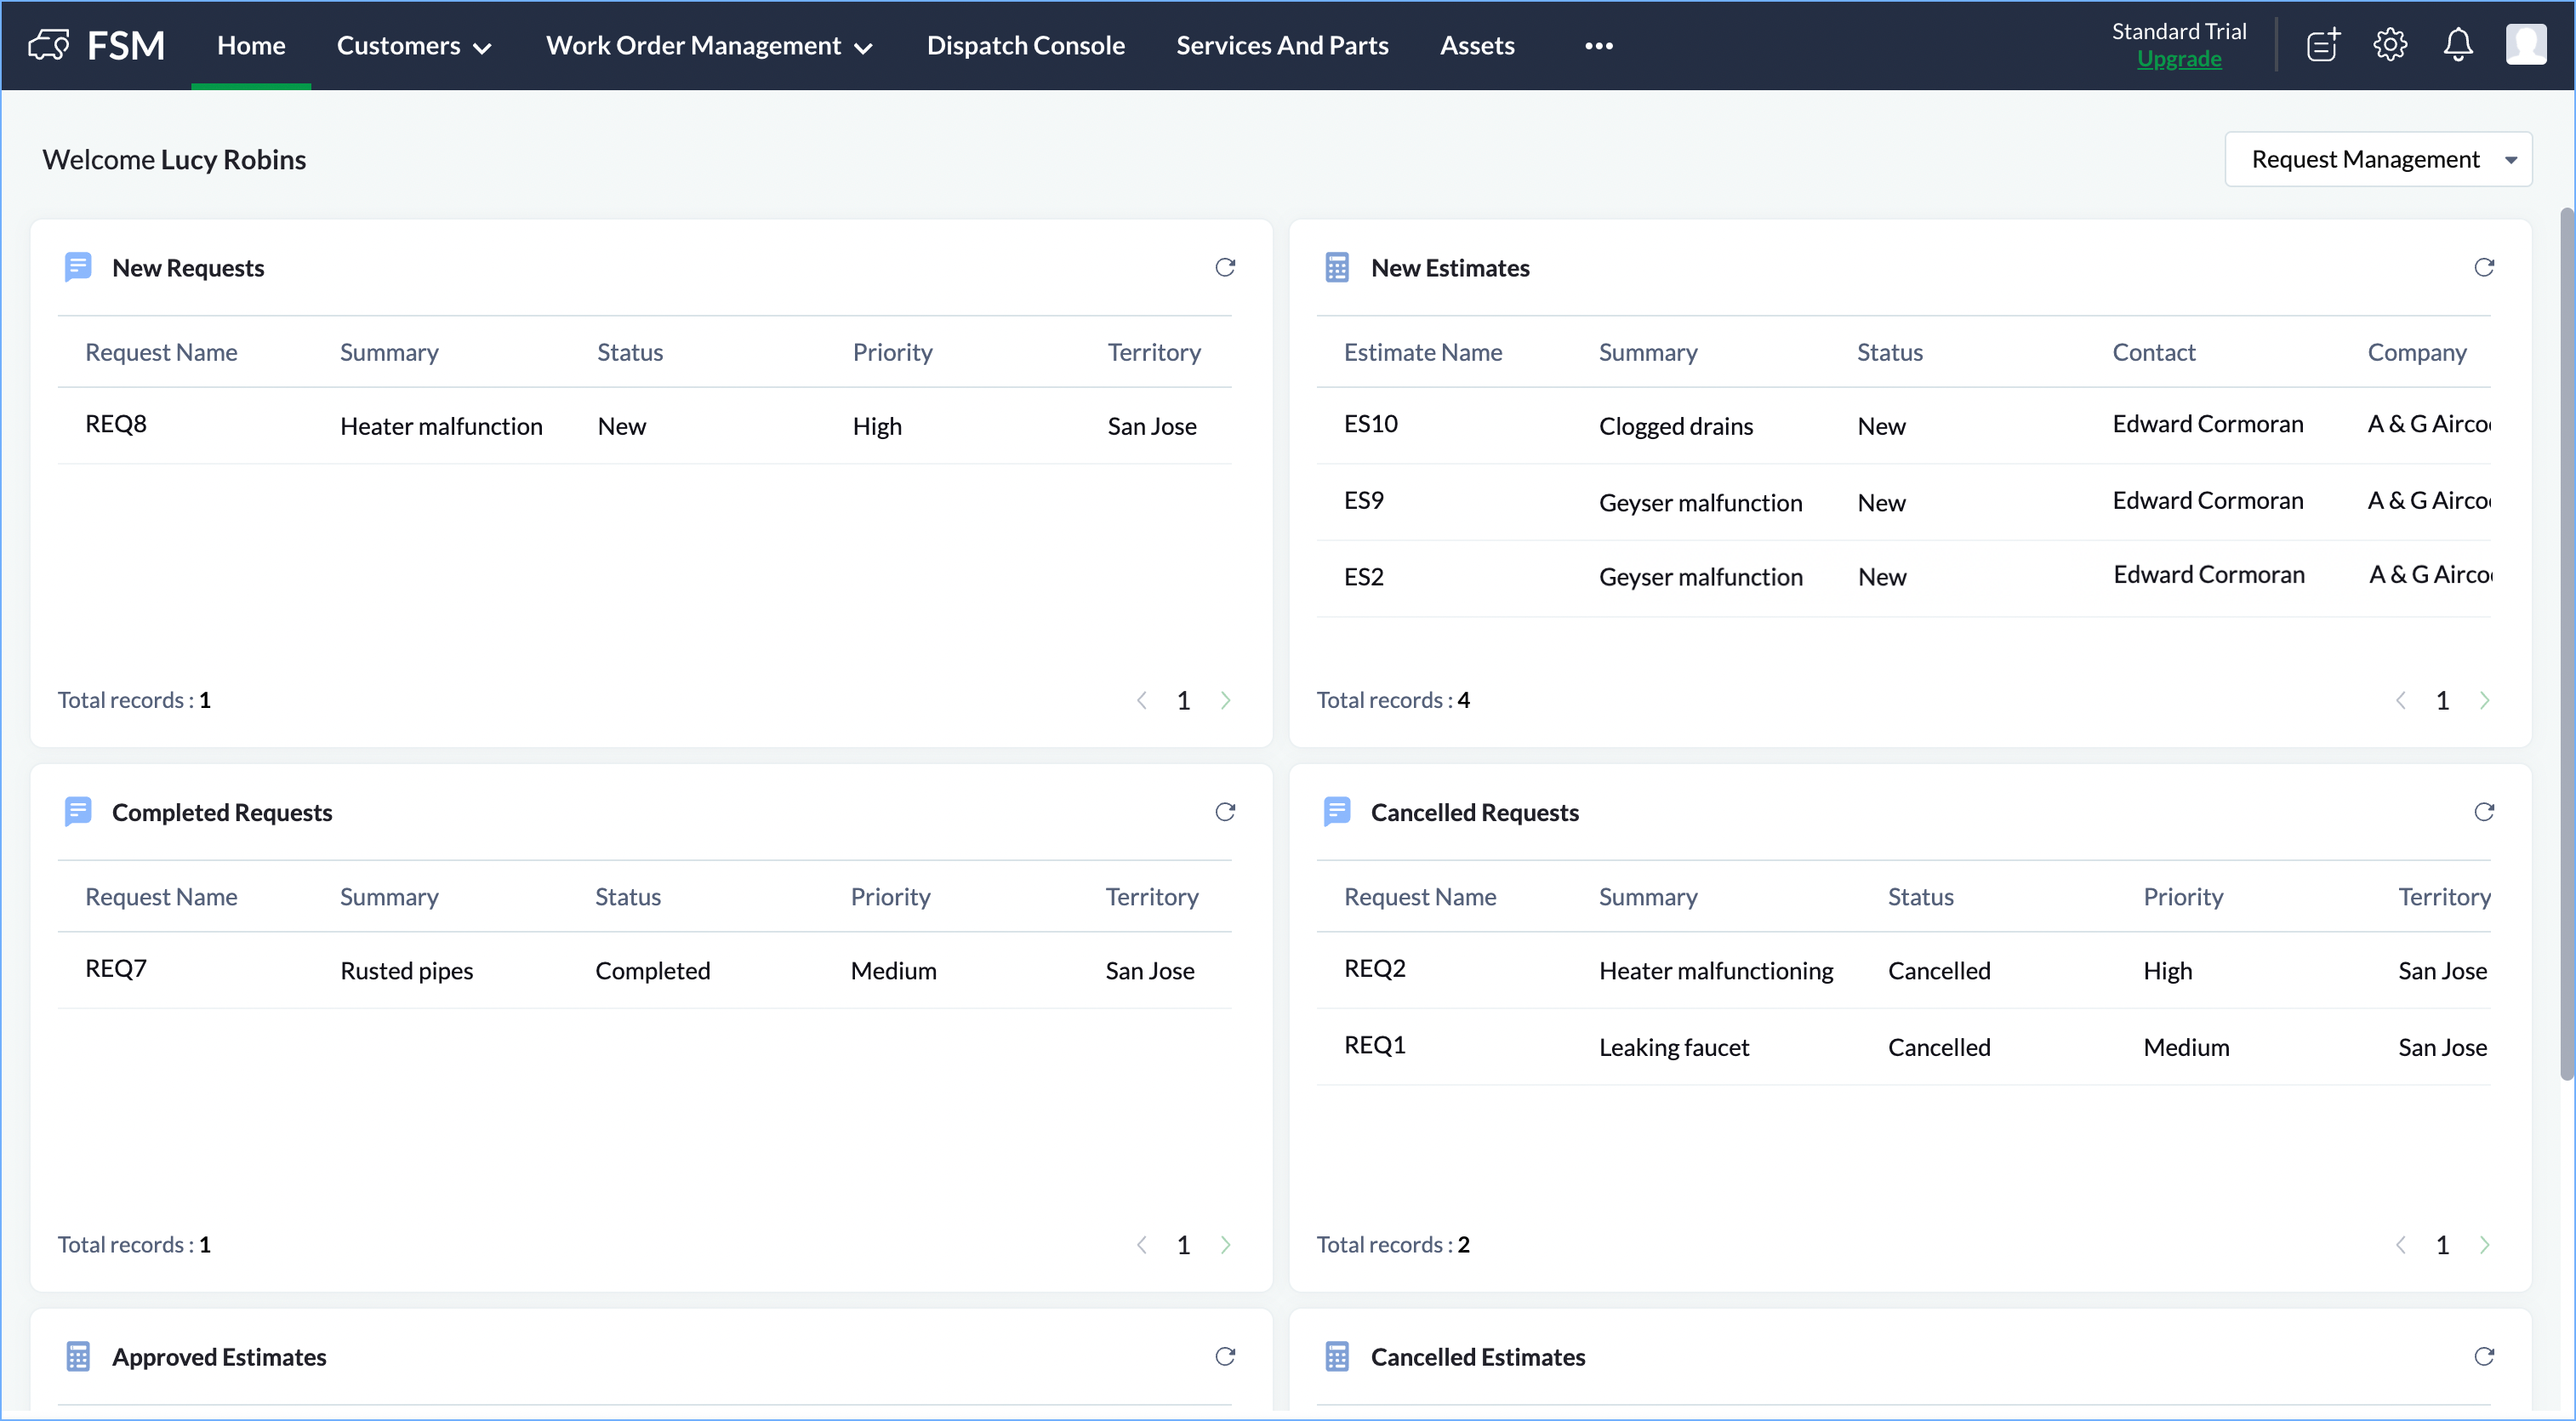Open the quick create record icon
Viewport: 2576px width, 1421px height.
click(2323, 45)
